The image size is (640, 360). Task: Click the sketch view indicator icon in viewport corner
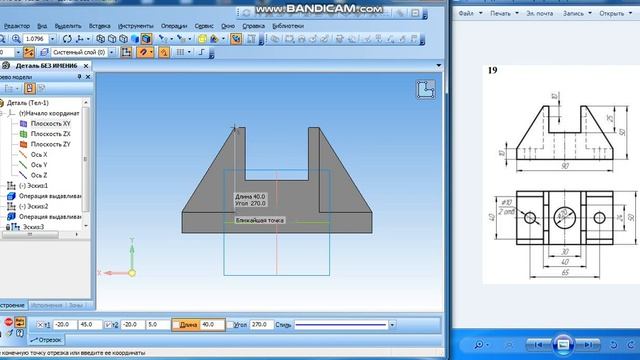[x=425, y=89]
